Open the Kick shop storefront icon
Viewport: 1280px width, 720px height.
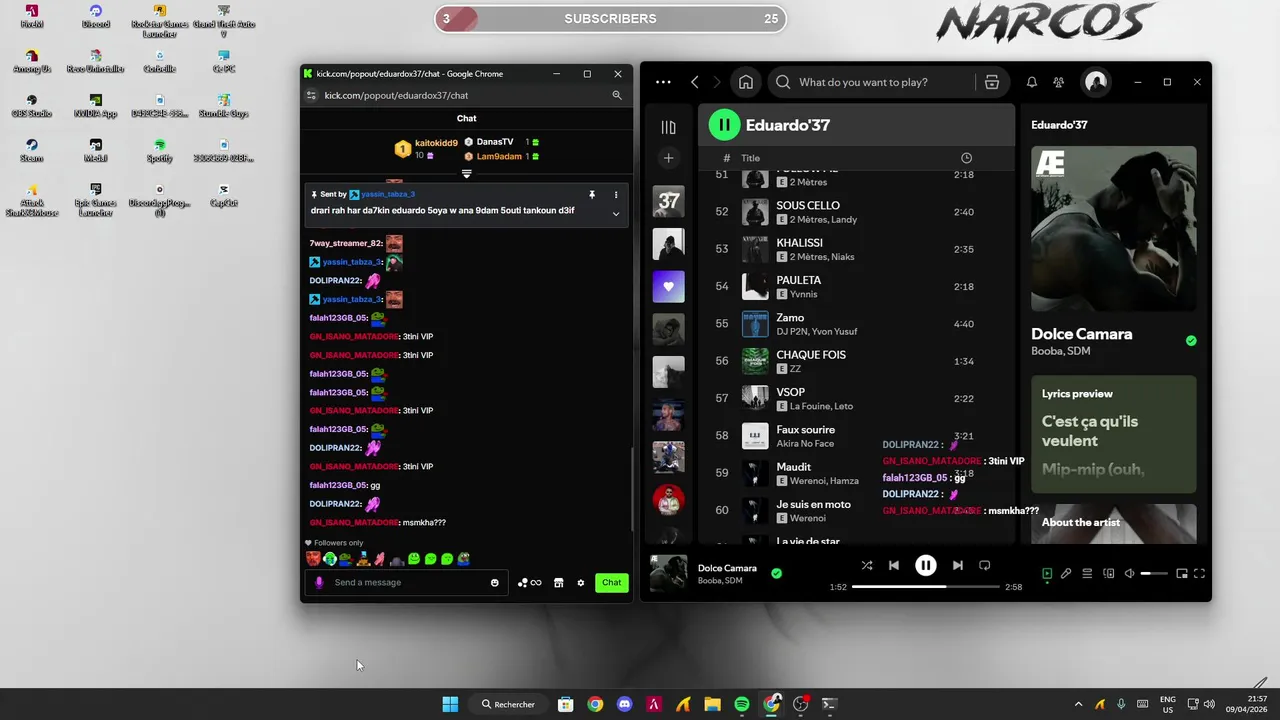pyautogui.click(x=559, y=583)
